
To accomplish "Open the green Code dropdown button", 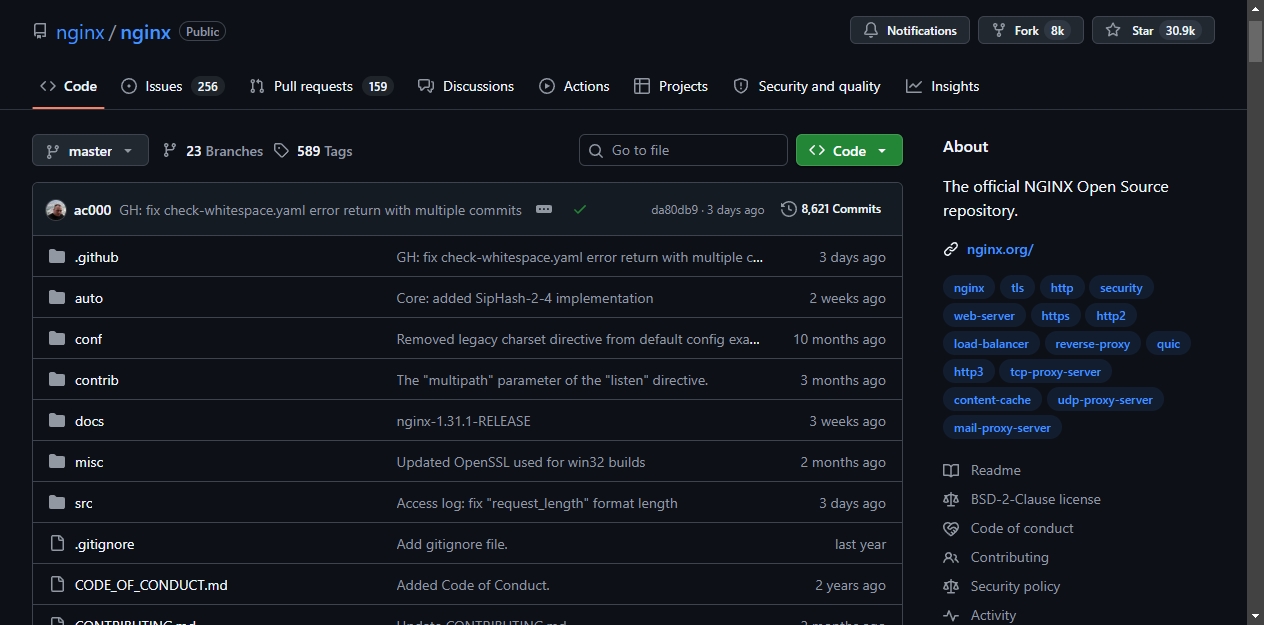I will 849,150.
